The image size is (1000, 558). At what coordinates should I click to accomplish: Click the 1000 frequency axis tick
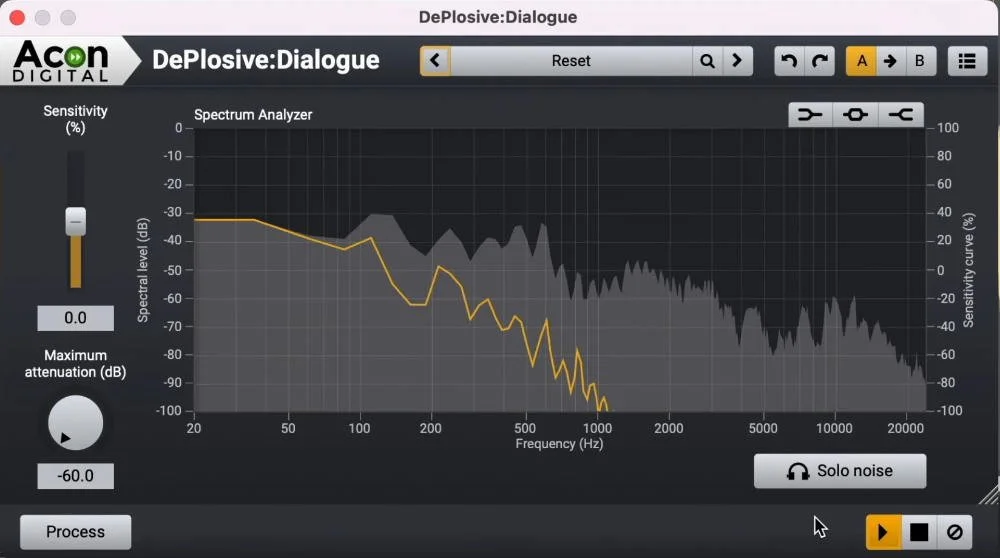(598, 428)
